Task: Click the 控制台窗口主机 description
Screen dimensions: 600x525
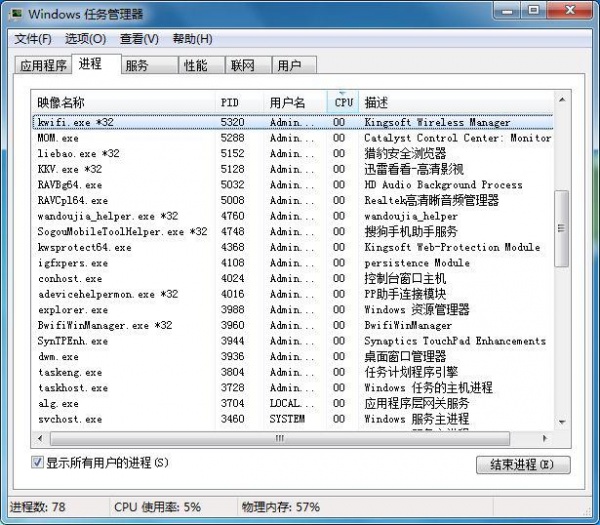Action: (405, 279)
